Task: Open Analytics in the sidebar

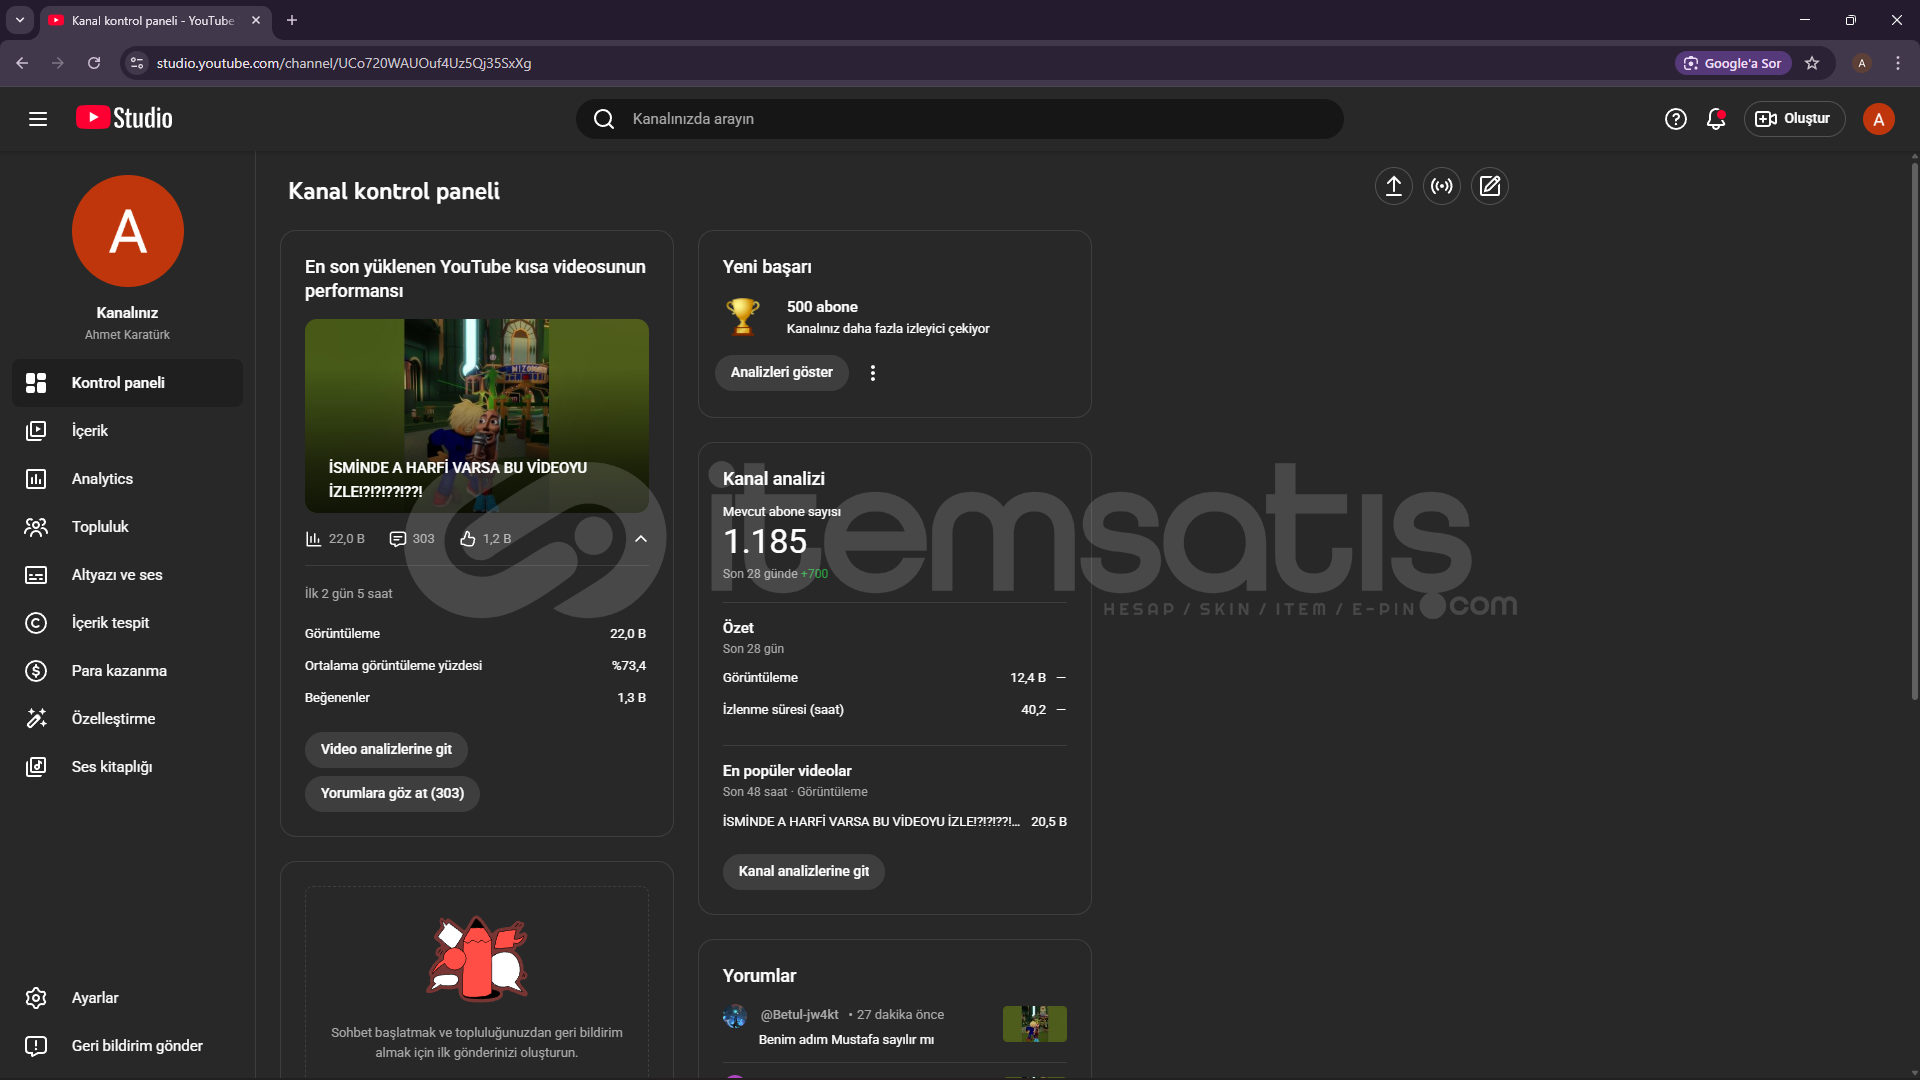Action: (x=102, y=479)
